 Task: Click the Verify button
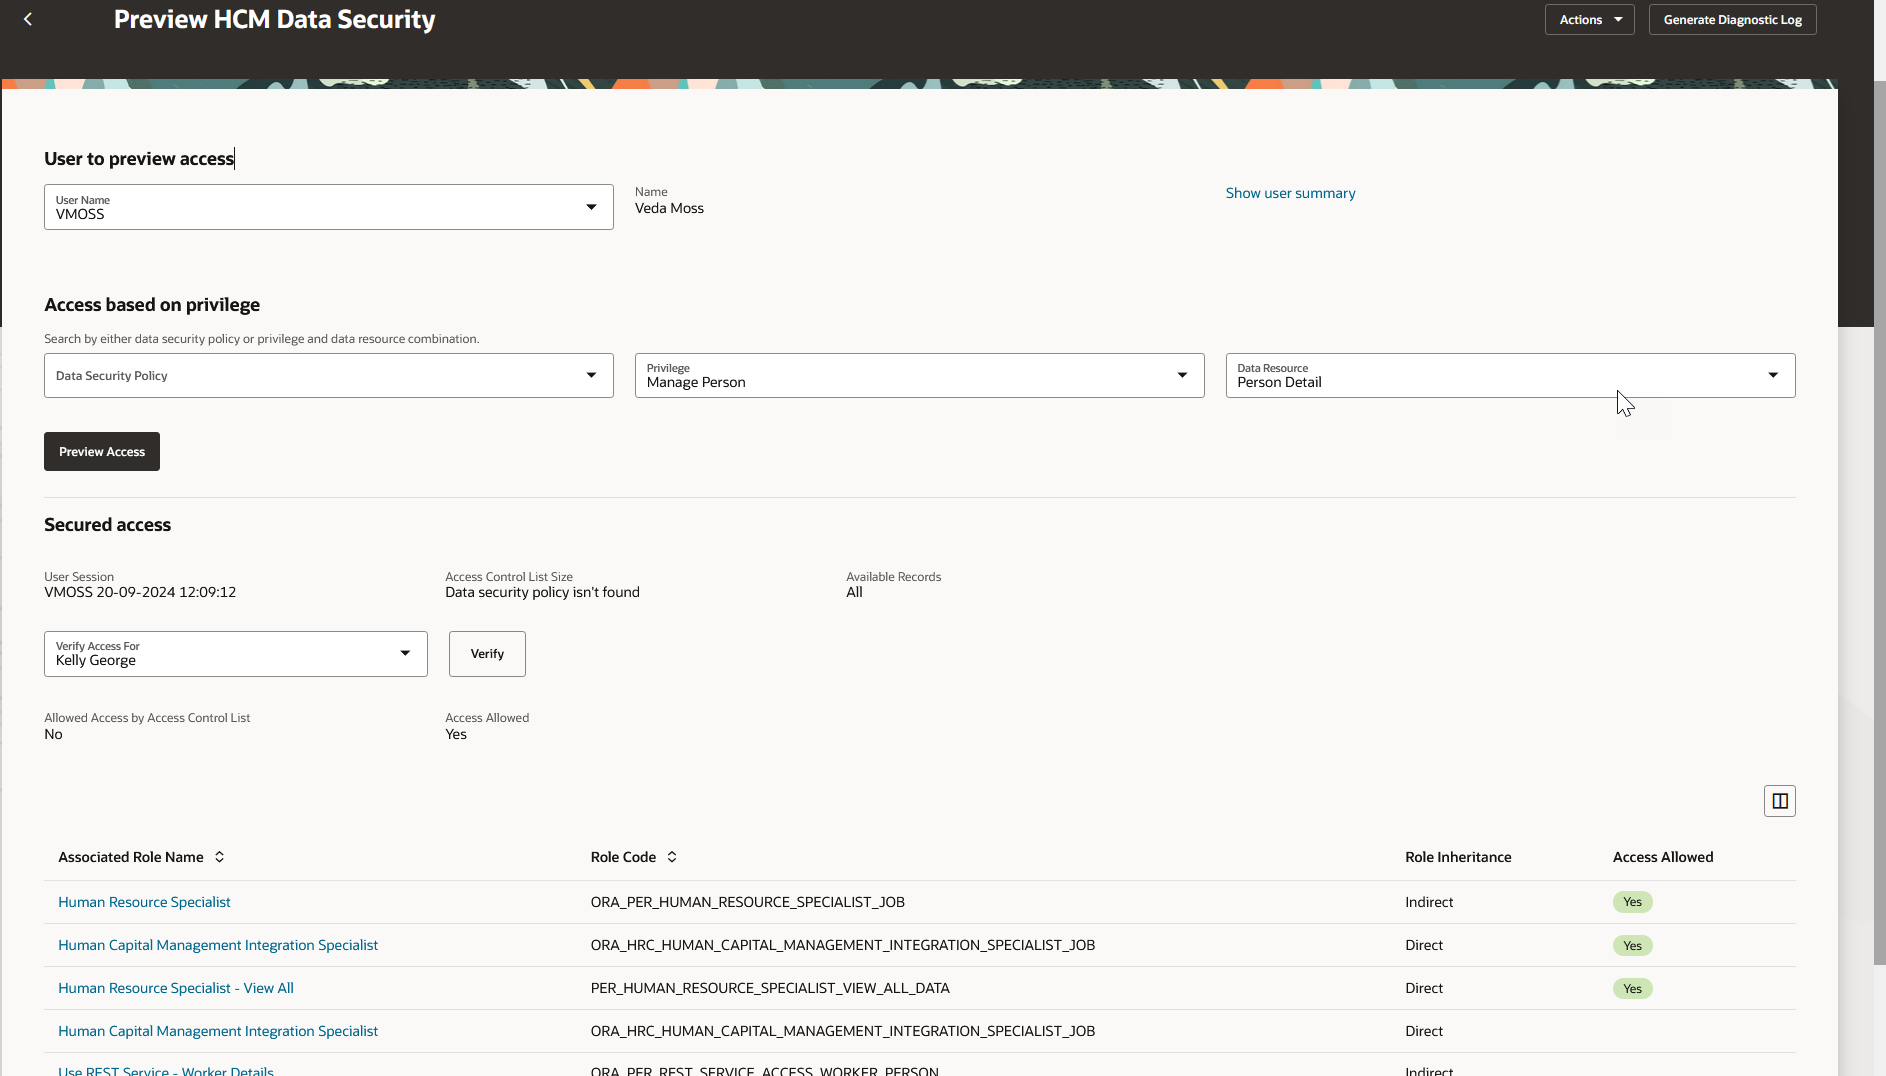click(487, 654)
